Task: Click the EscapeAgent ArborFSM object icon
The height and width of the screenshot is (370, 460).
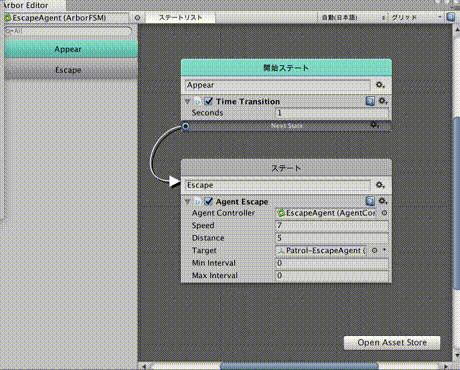Action: coord(8,18)
